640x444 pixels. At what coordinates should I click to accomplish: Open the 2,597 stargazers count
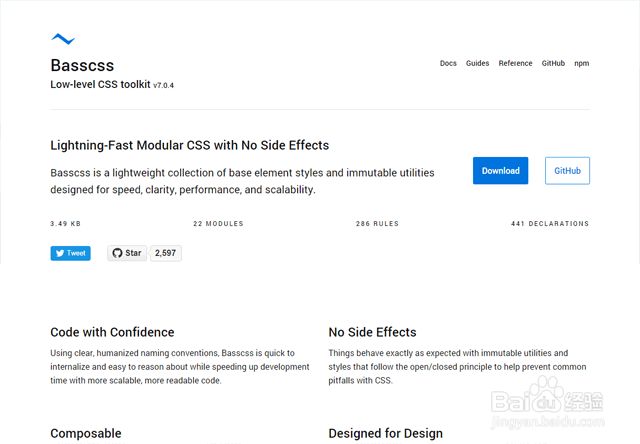coord(165,253)
